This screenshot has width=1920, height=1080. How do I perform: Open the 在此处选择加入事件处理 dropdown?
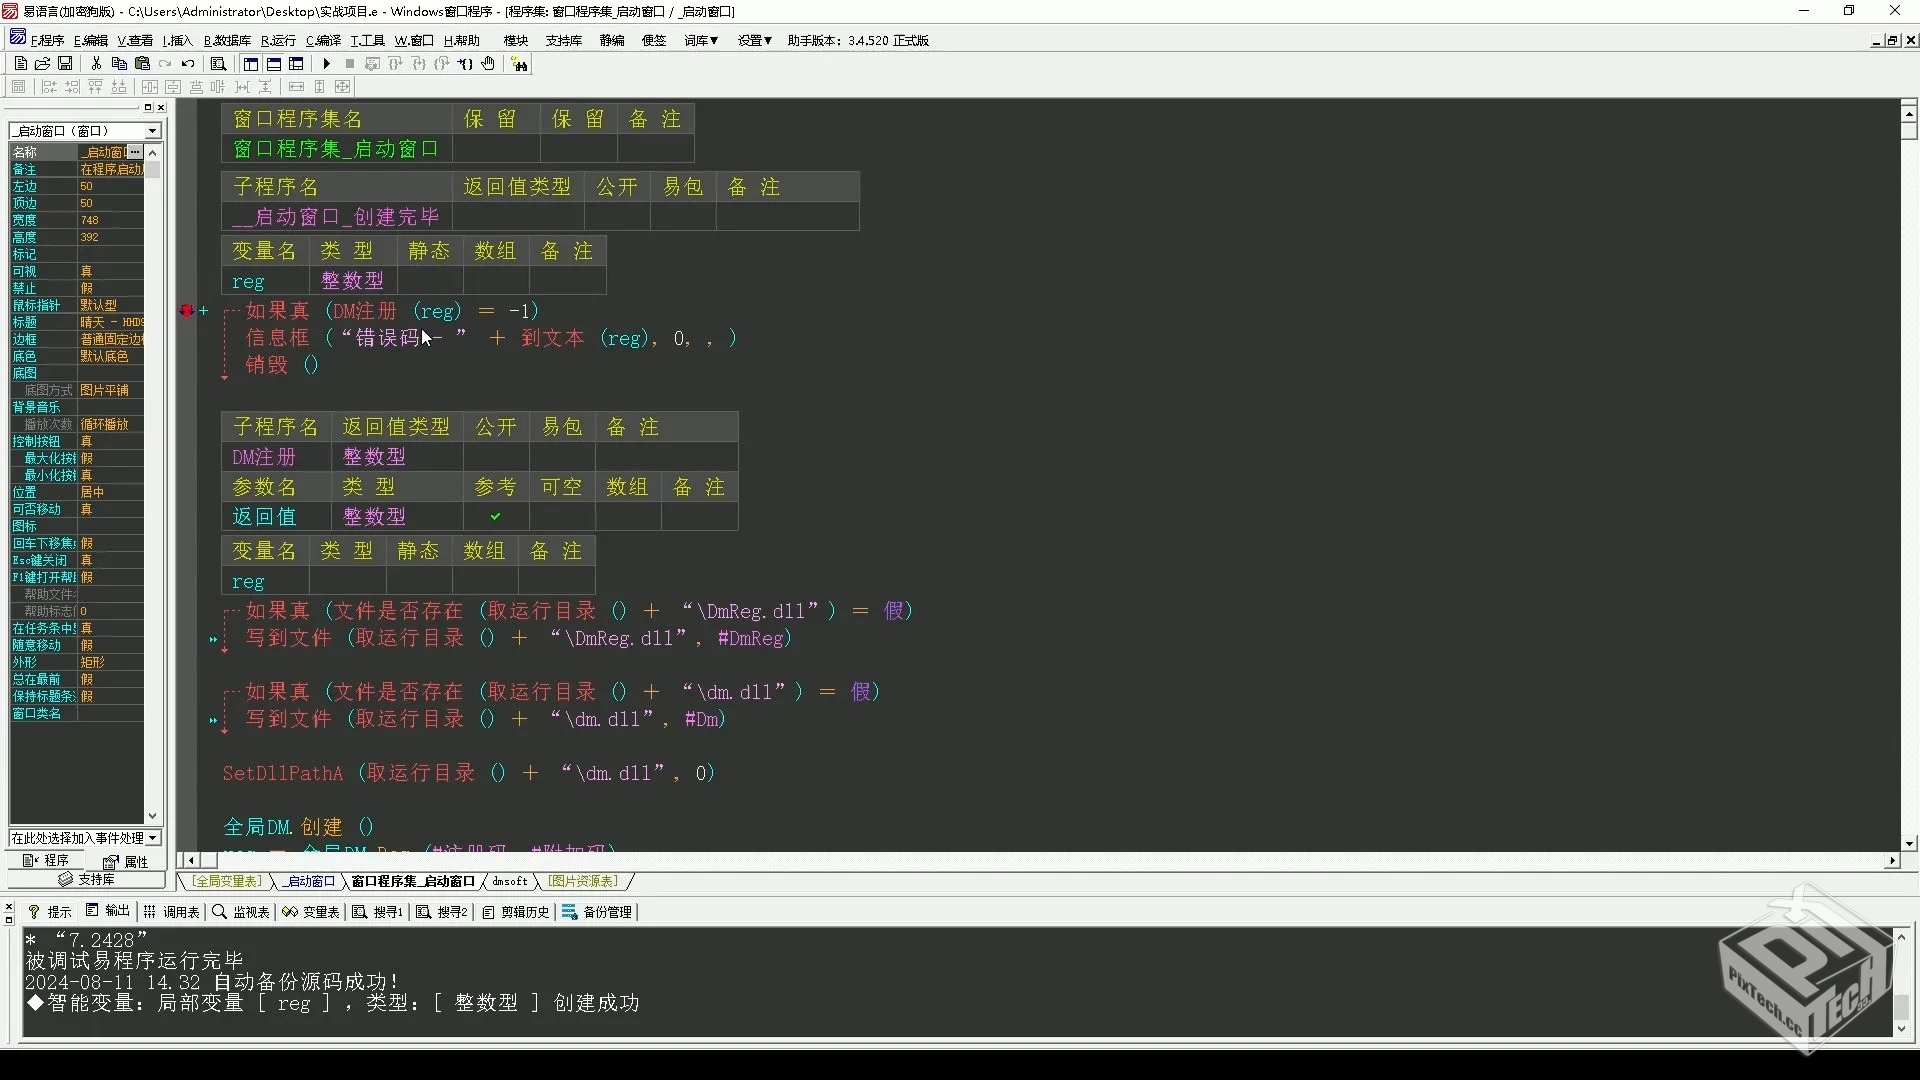pos(153,838)
